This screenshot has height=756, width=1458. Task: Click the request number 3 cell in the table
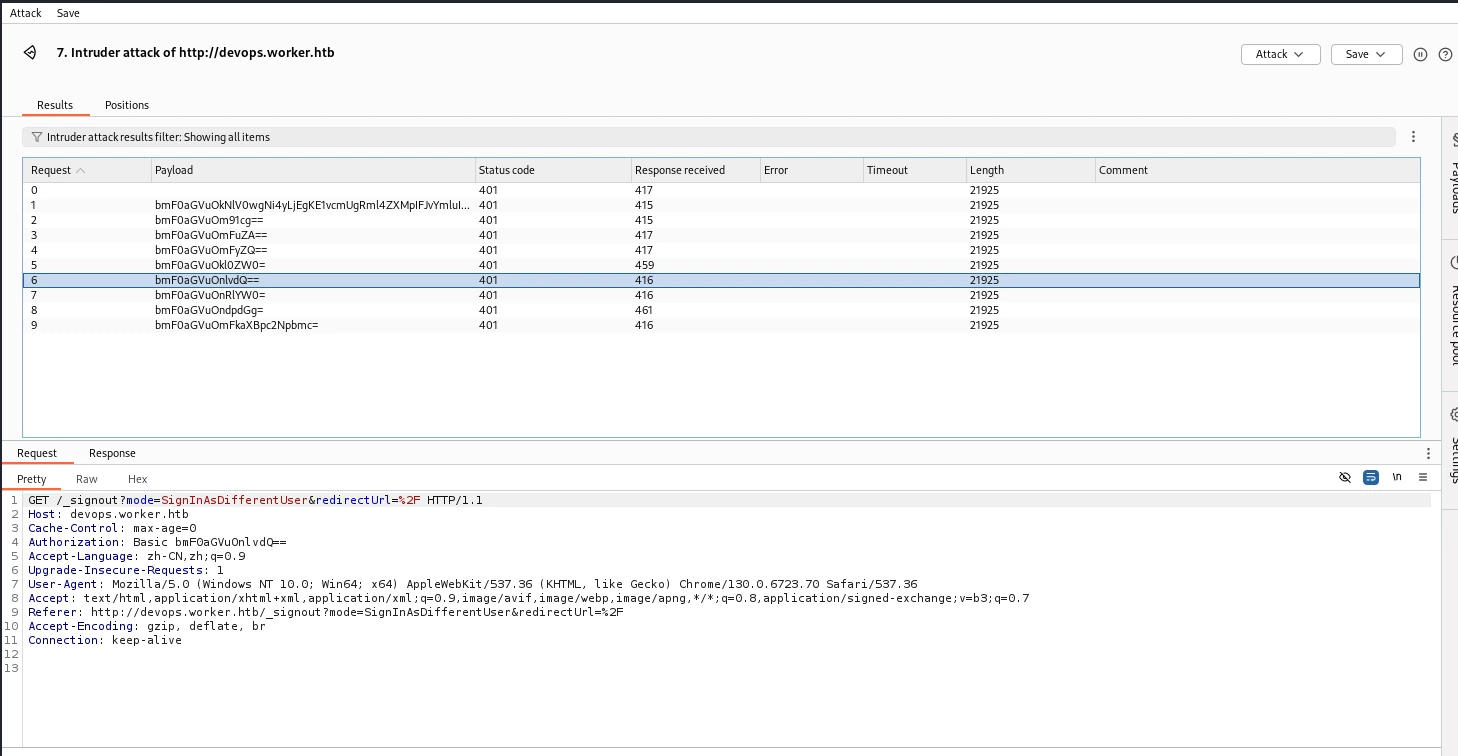coord(34,235)
